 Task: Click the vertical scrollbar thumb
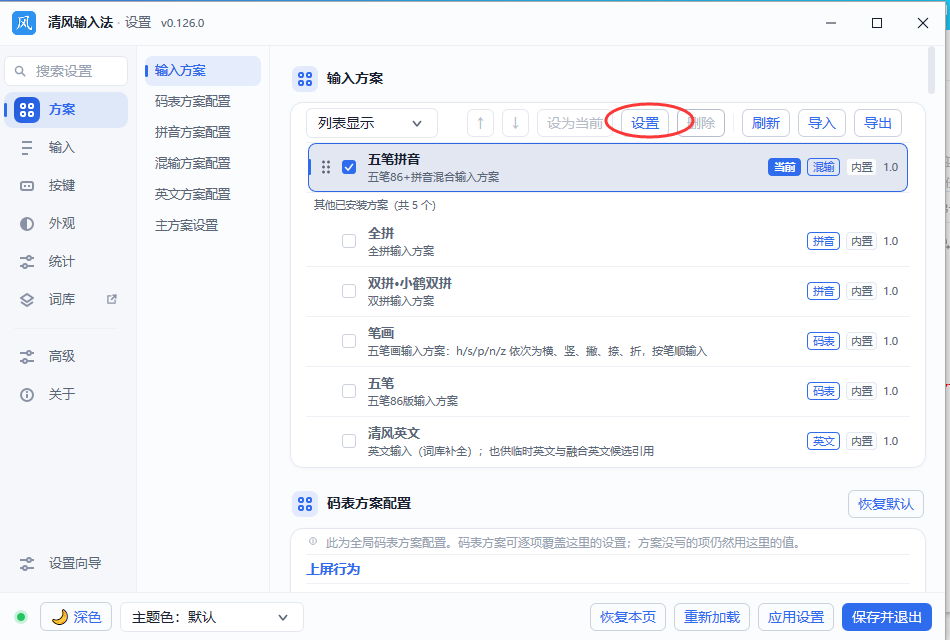931,70
